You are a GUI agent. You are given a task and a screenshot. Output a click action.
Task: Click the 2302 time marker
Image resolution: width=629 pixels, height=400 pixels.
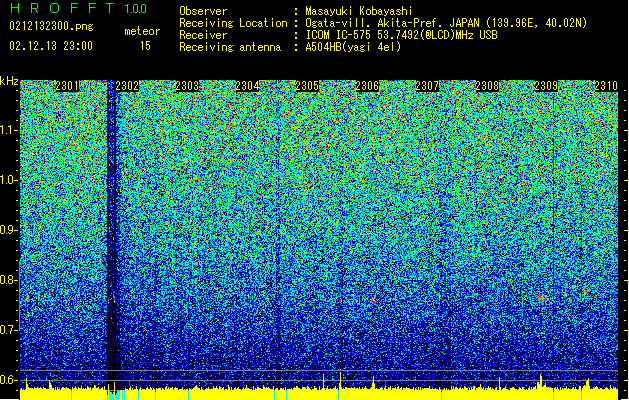pos(127,86)
